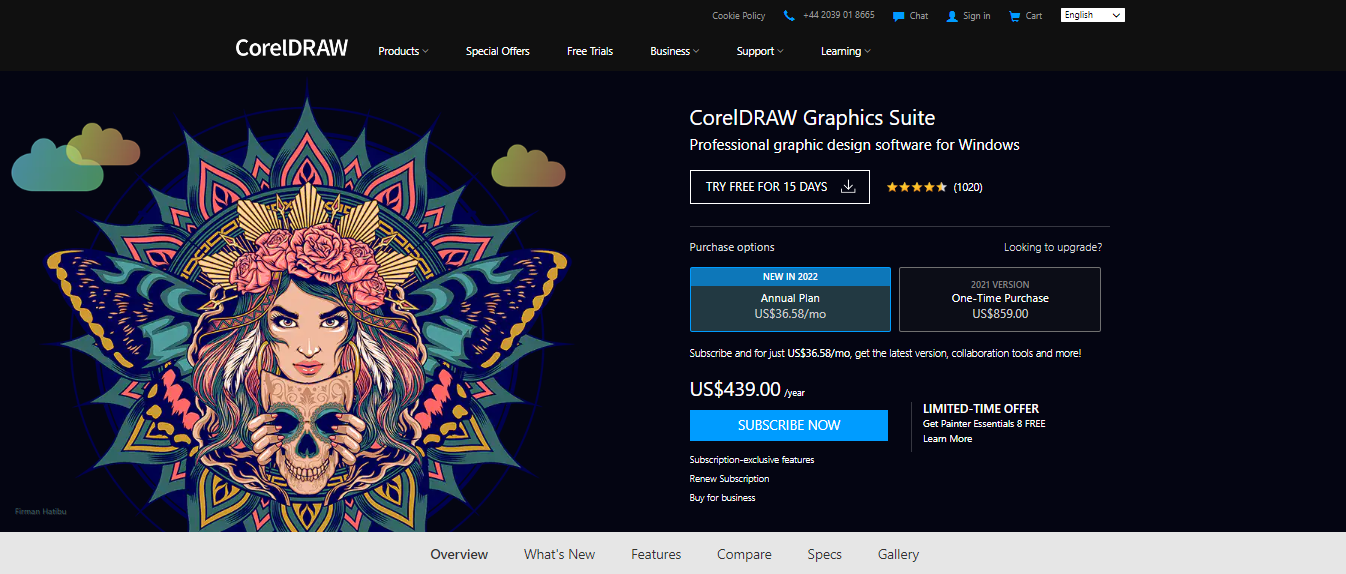
Task: Expand the Business menu
Action: pyautogui.click(x=675, y=51)
